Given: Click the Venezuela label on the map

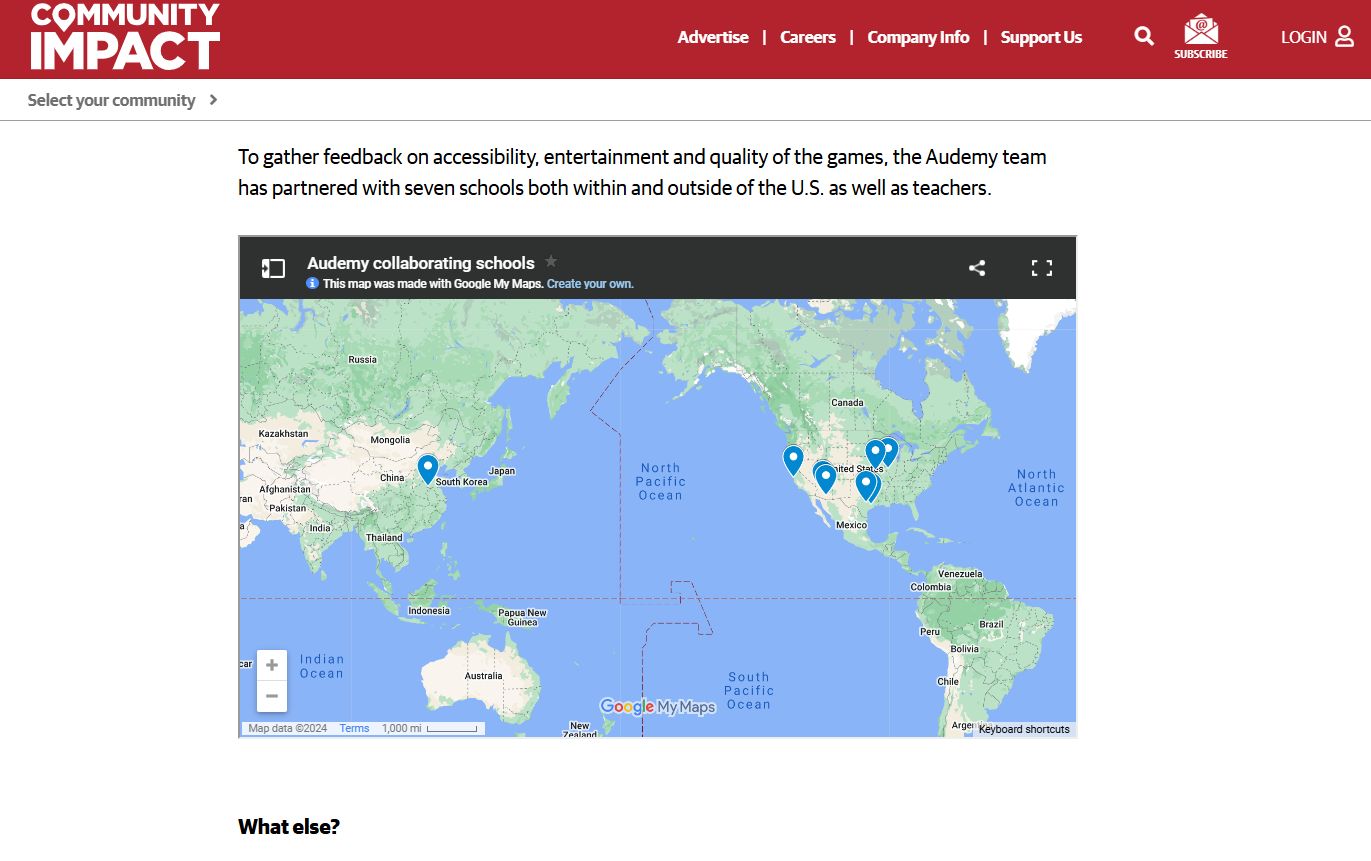Looking at the screenshot, I should click(960, 574).
